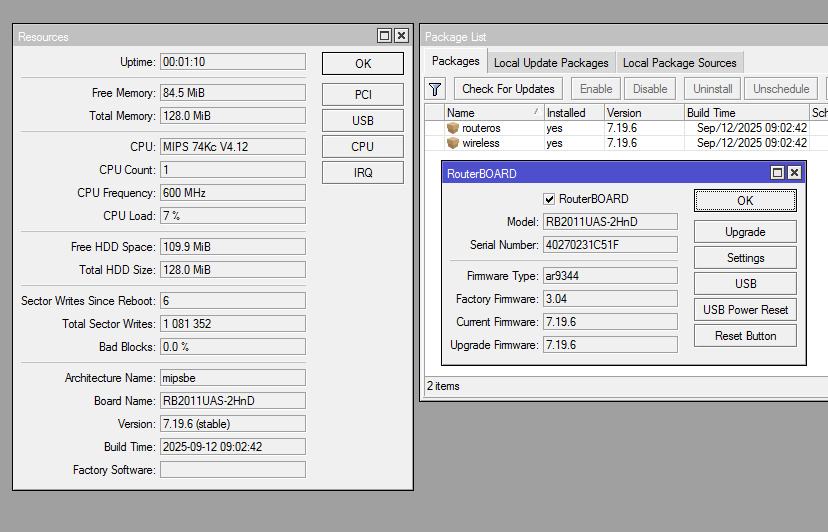The image size is (828, 532).
Task: Open USB info from Resources window
Action: click(x=363, y=120)
